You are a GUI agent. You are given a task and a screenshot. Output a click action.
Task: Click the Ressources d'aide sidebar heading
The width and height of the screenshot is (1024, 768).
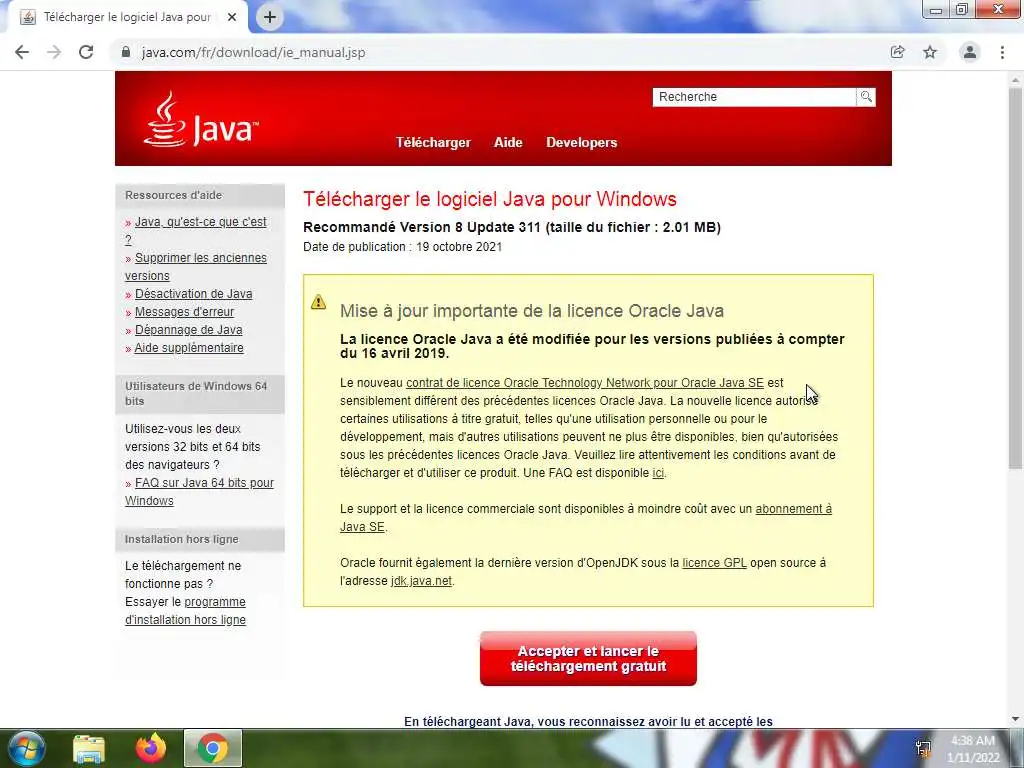[x=174, y=195]
